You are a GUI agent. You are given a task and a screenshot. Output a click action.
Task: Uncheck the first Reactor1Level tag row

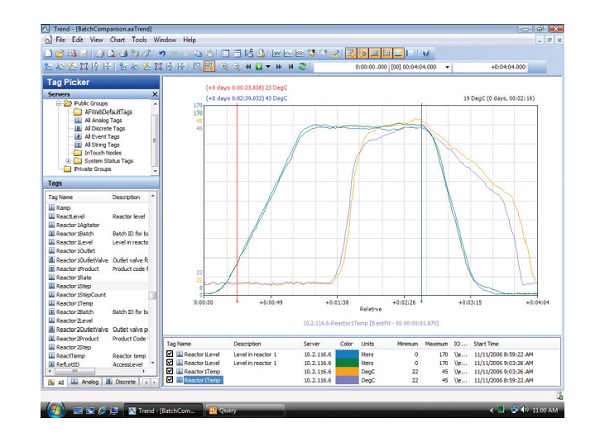(170, 354)
